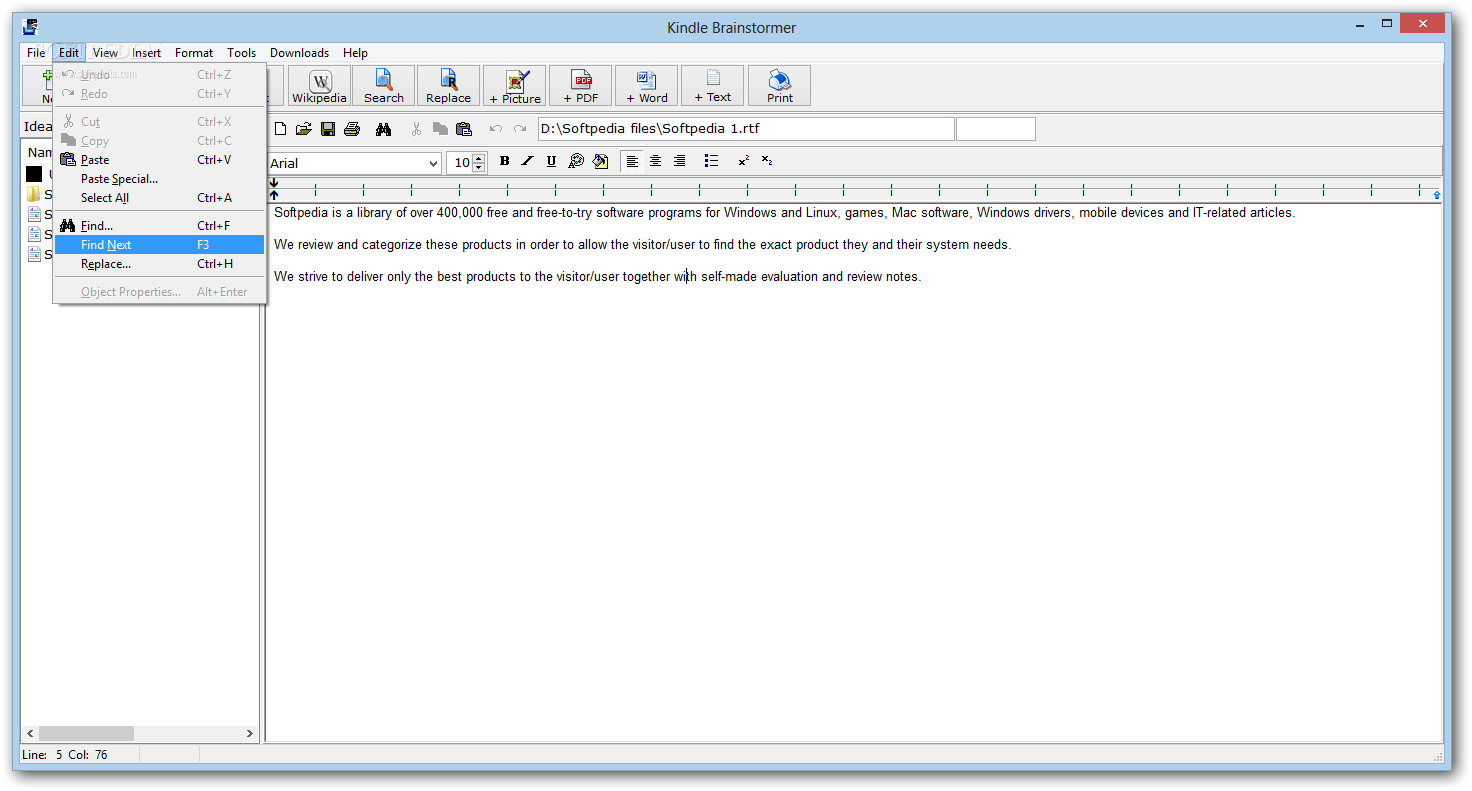The height and width of the screenshot is (791, 1472).
Task: Open Wikipedia lookup from the main toolbar
Action: [319, 86]
